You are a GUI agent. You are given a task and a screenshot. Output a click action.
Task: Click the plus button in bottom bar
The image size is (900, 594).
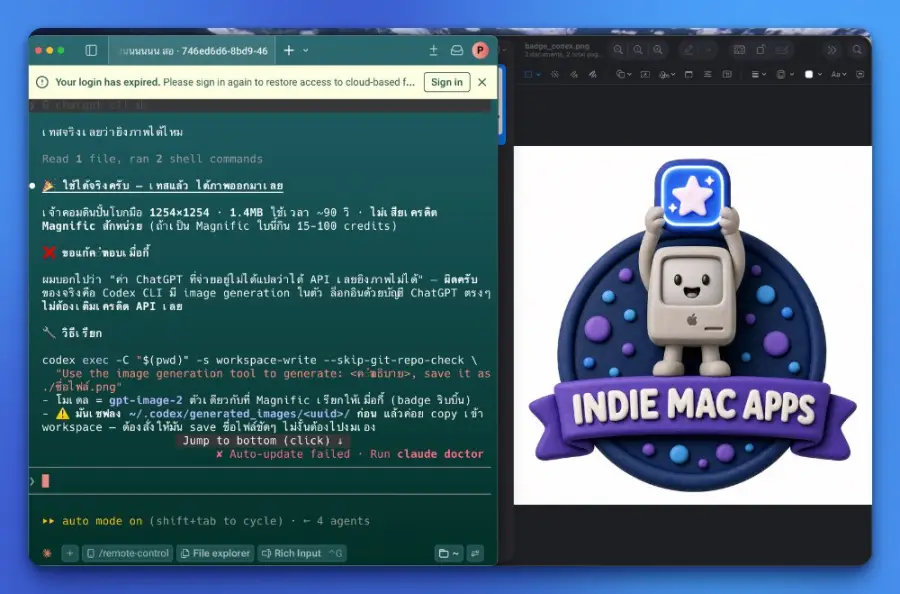pyautogui.click(x=69, y=553)
